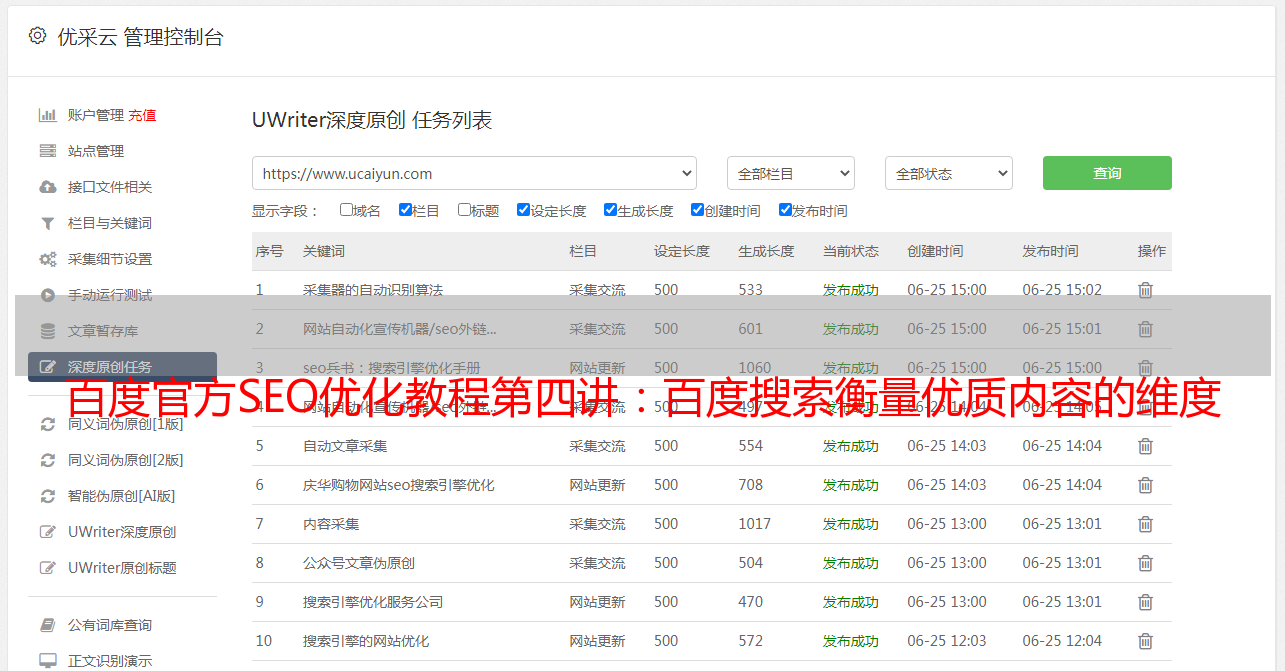Viewport: 1285px width, 671px height.
Task: Click the book icon for 公有词库查询
Action: (x=47, y=625)
